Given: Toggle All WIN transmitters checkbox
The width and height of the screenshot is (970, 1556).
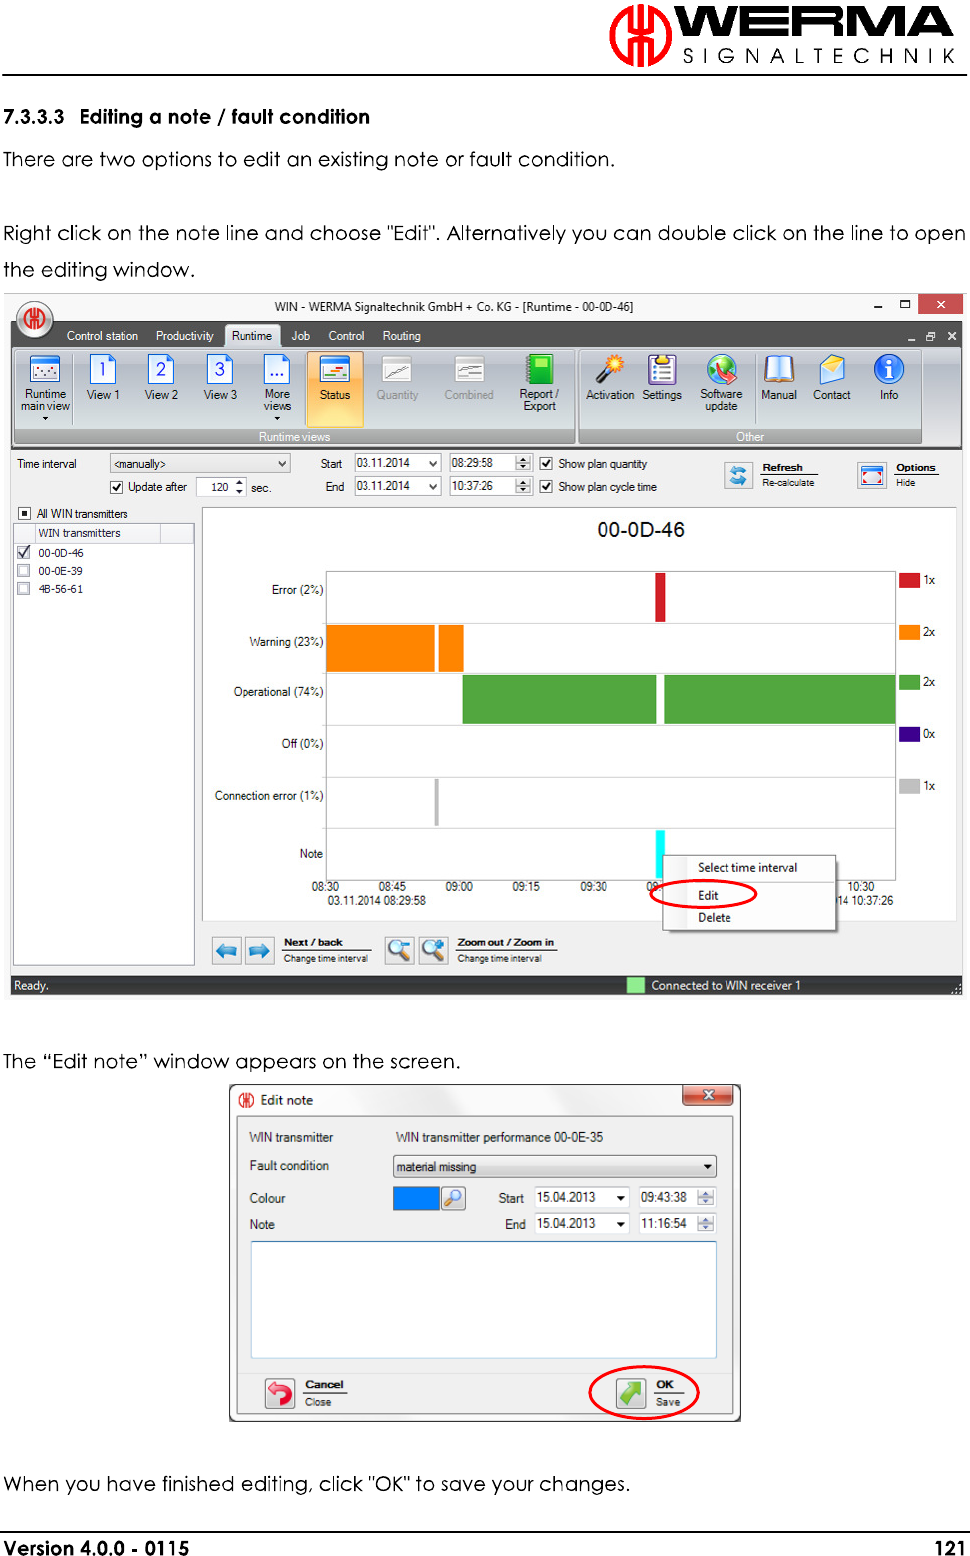Looking at the screenshot, I should pos(25,513).
